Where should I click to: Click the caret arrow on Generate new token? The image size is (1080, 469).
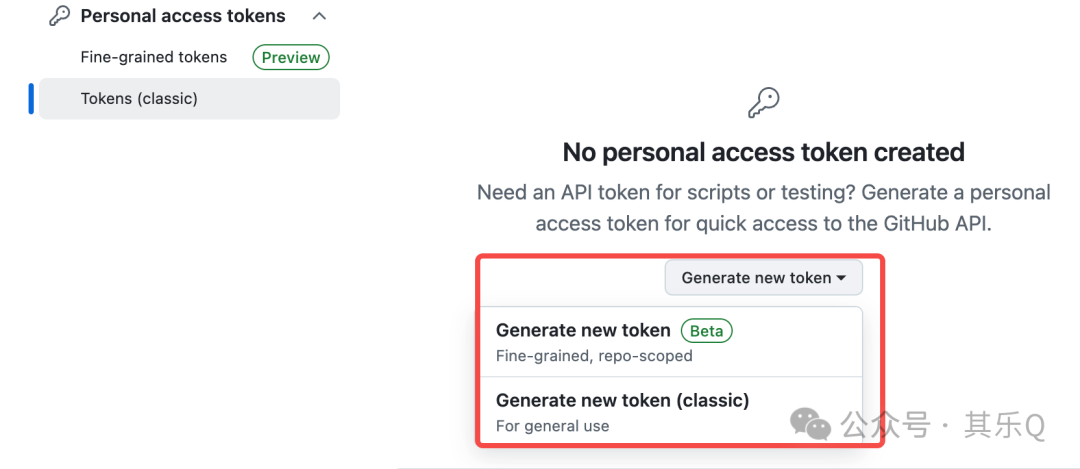coord(841,278)
